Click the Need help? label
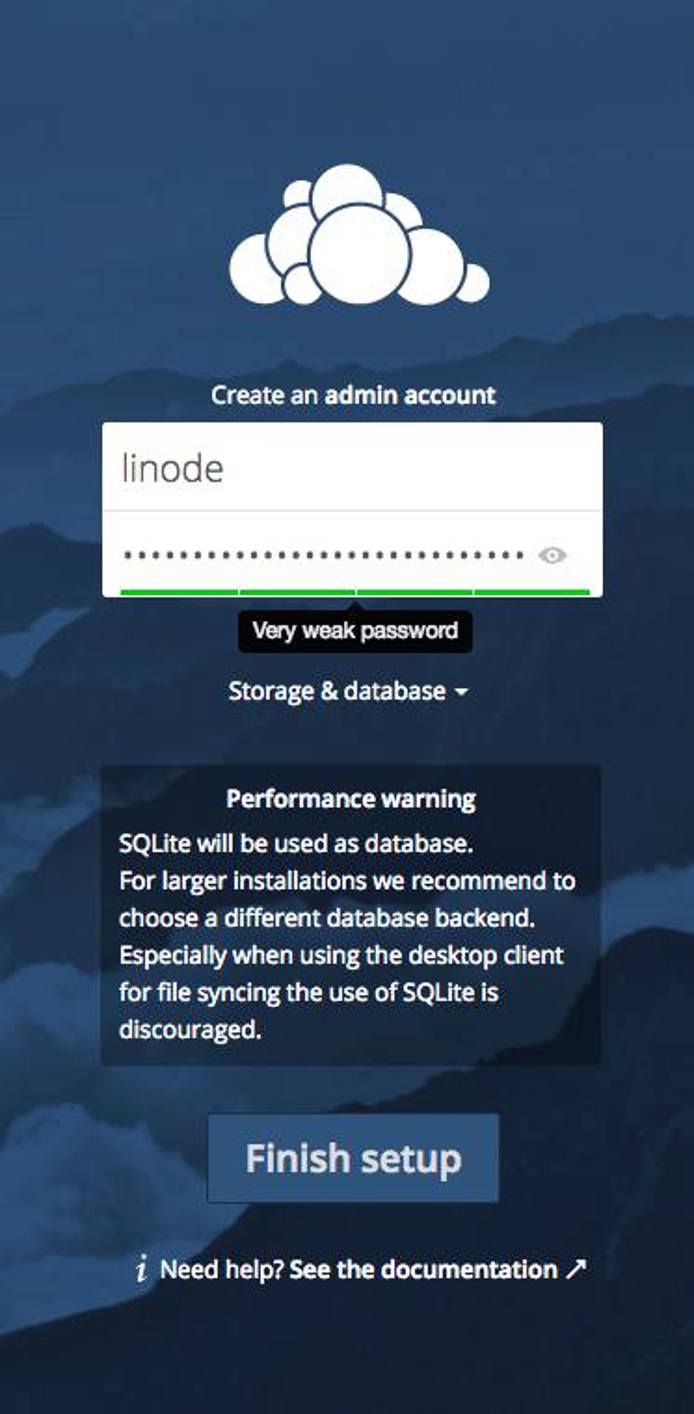The height and width of the screenshot is (1414, 694). (222, 1270)
